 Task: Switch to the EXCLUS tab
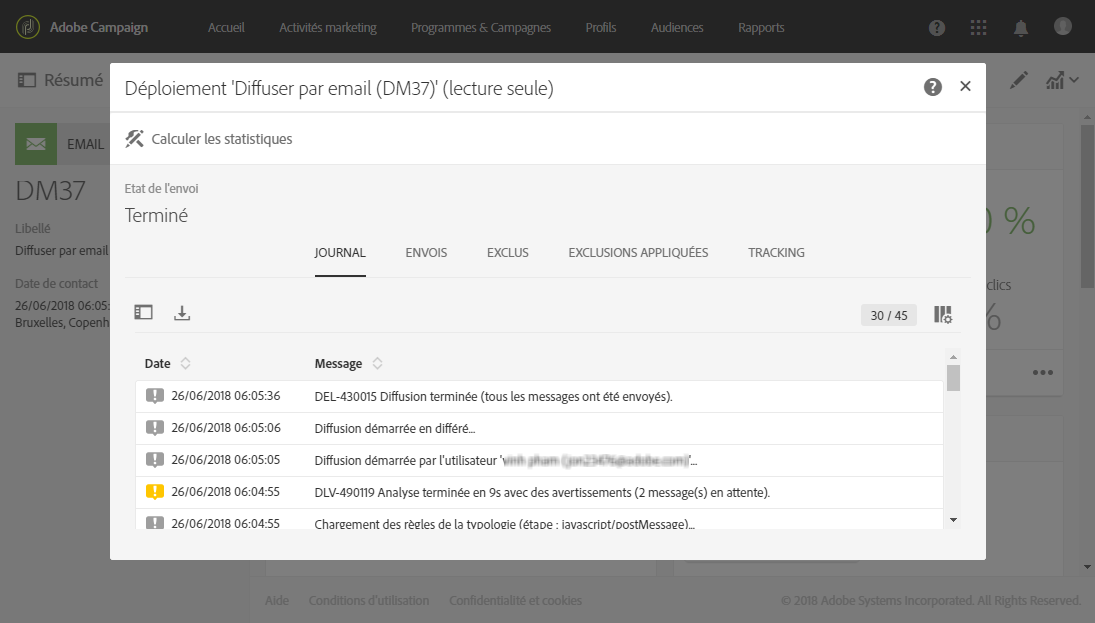pos(508,253)
